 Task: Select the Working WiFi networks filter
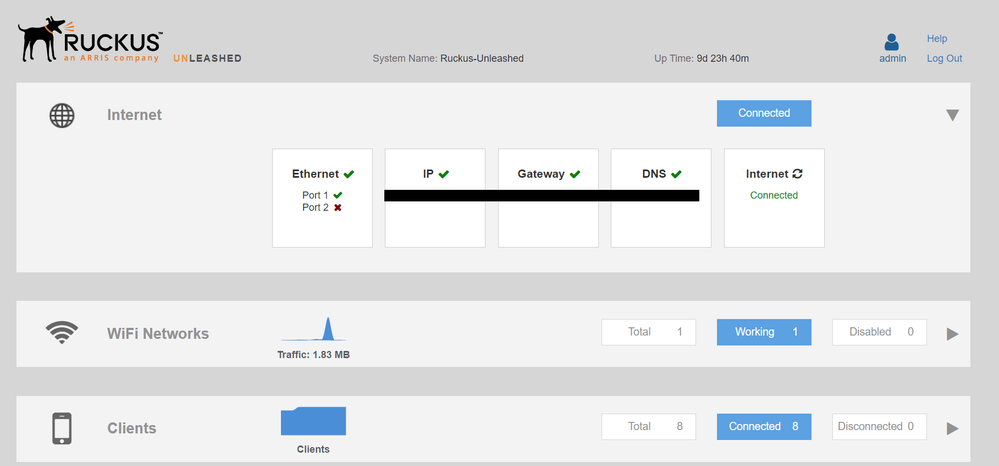pyautogui.click(x=764, y=332)
